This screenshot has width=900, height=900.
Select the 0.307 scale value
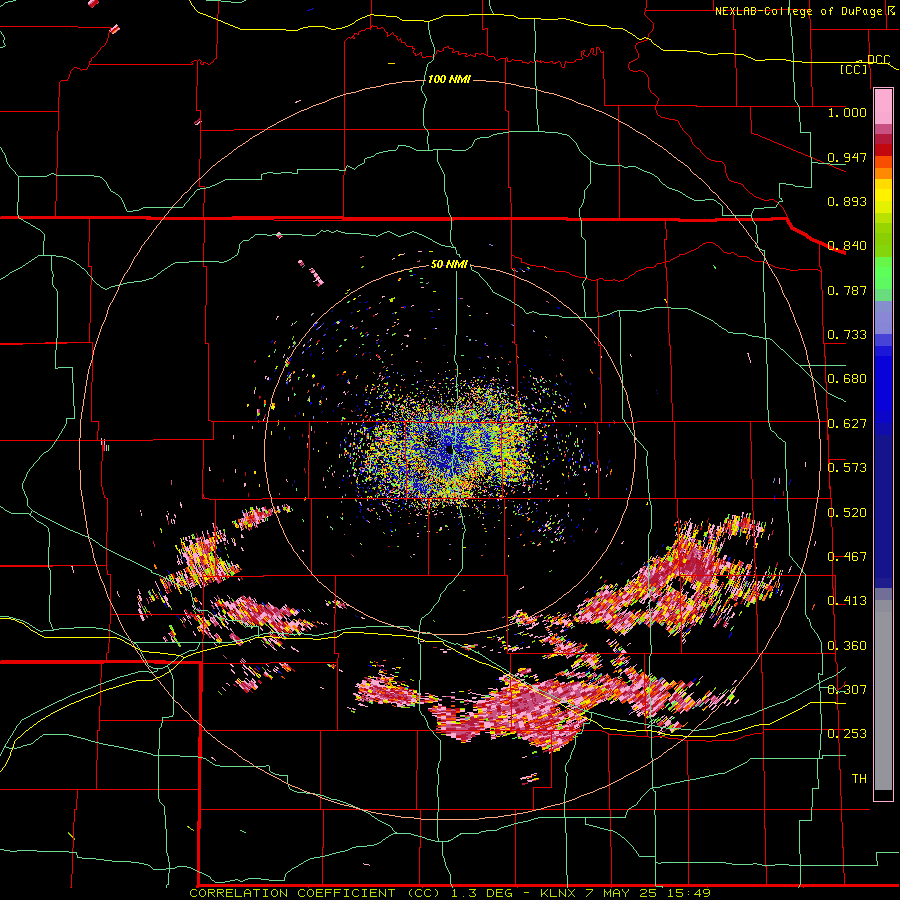[847, 690]
